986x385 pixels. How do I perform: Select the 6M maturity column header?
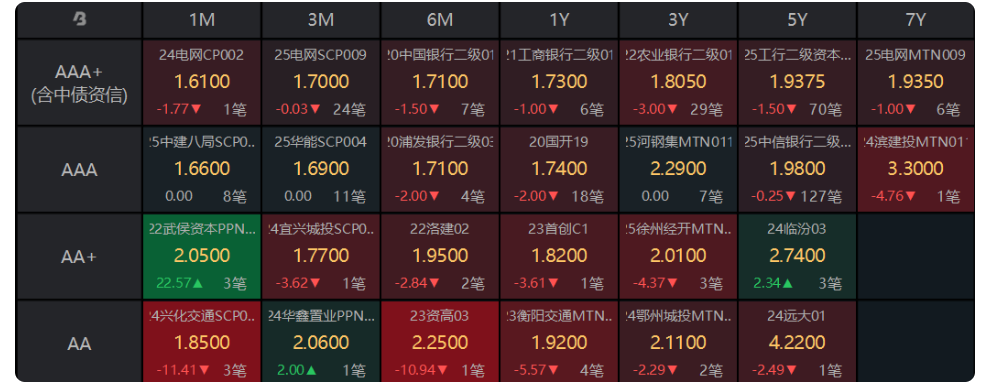440,20
